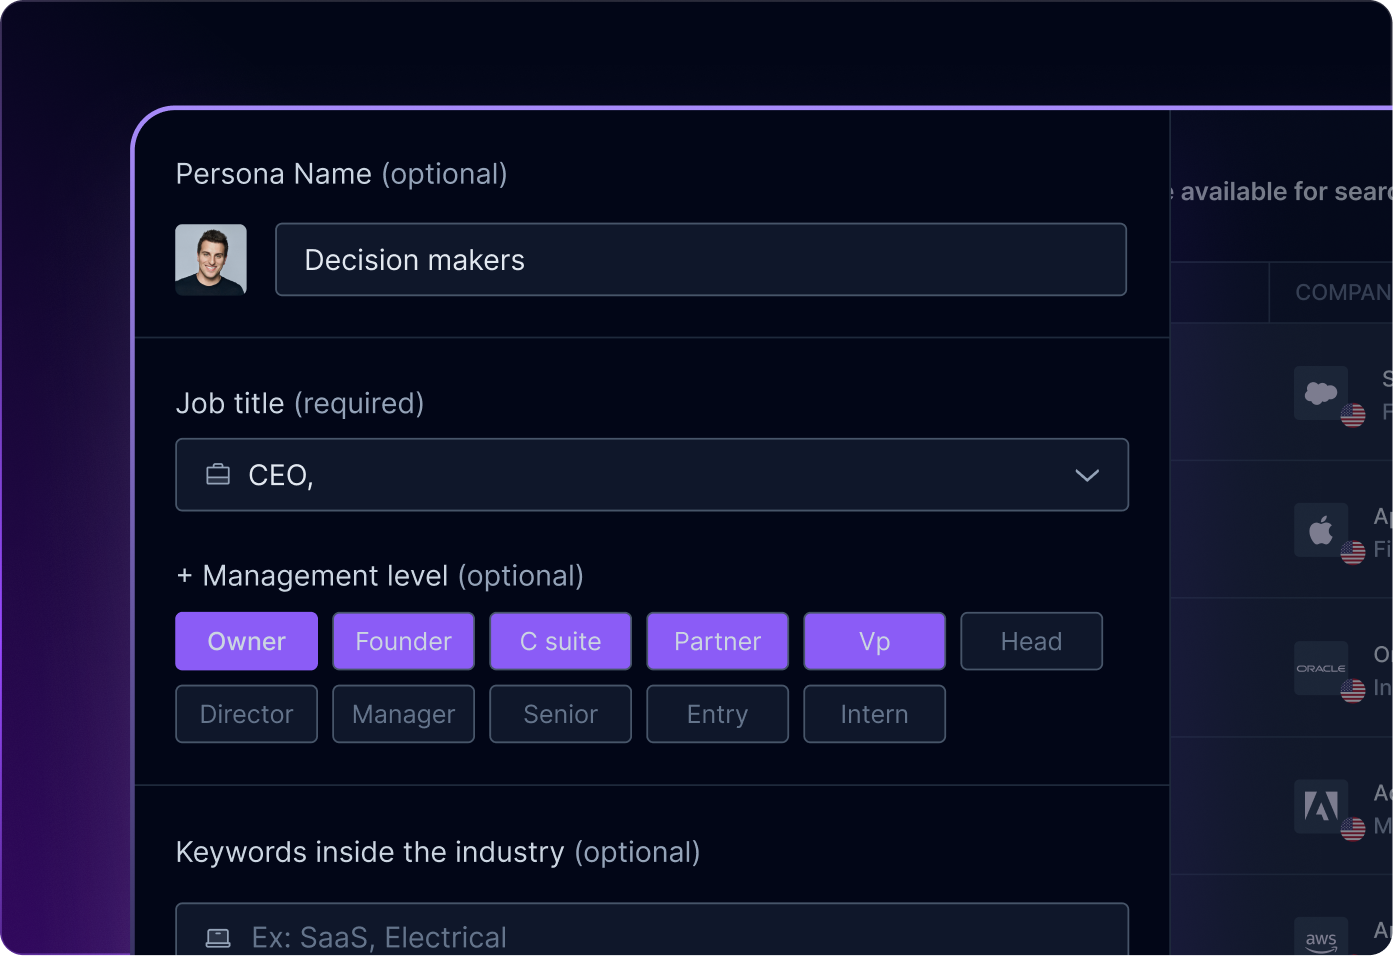Enable the Head management level

[1031, 642]
